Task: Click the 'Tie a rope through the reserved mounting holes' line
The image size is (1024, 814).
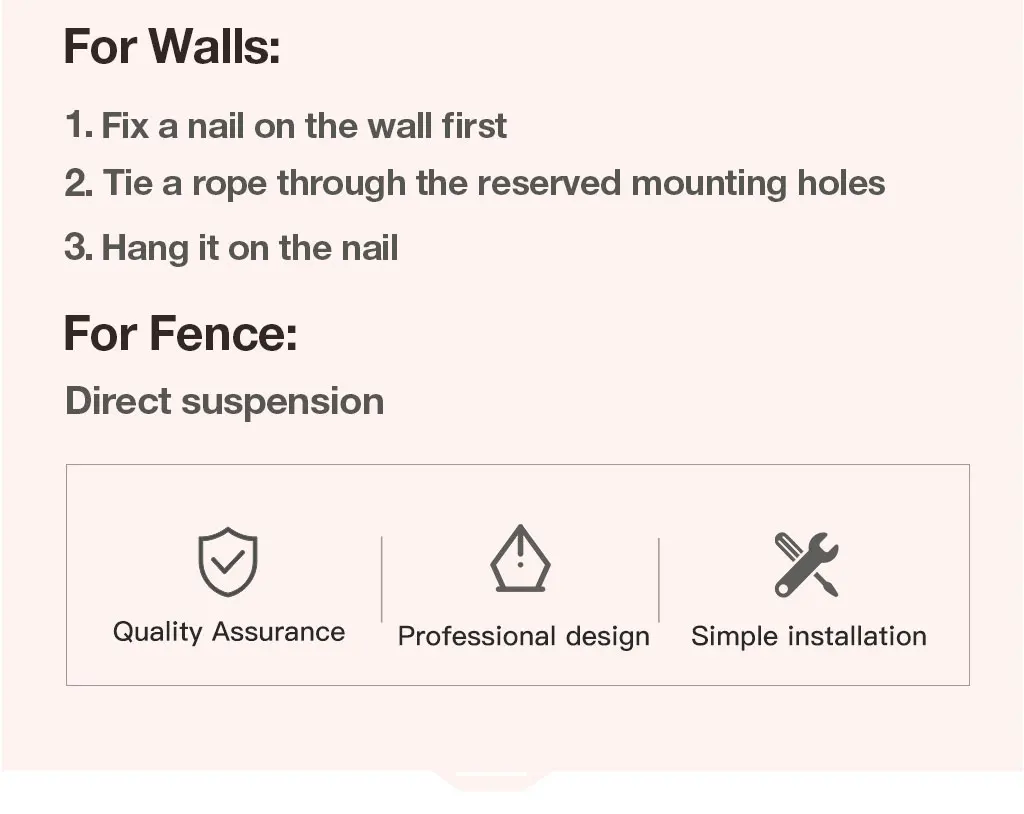Action: [494, 184]
